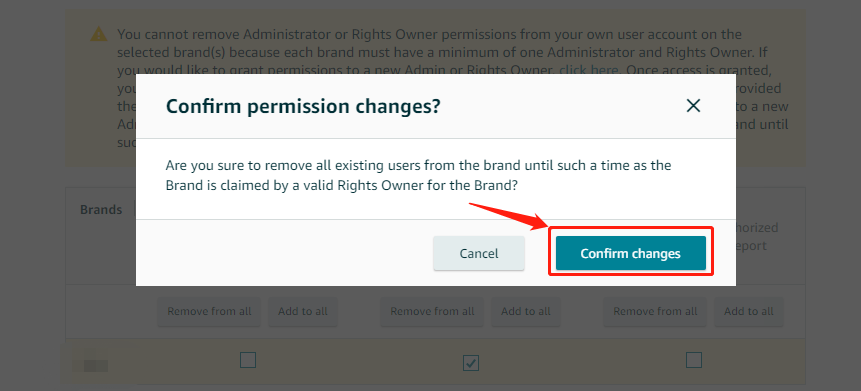Image resolution: width=861 pixels, height=391 pixels.
Task: Click first column's "Add to all" button
Action: point(303,311)
